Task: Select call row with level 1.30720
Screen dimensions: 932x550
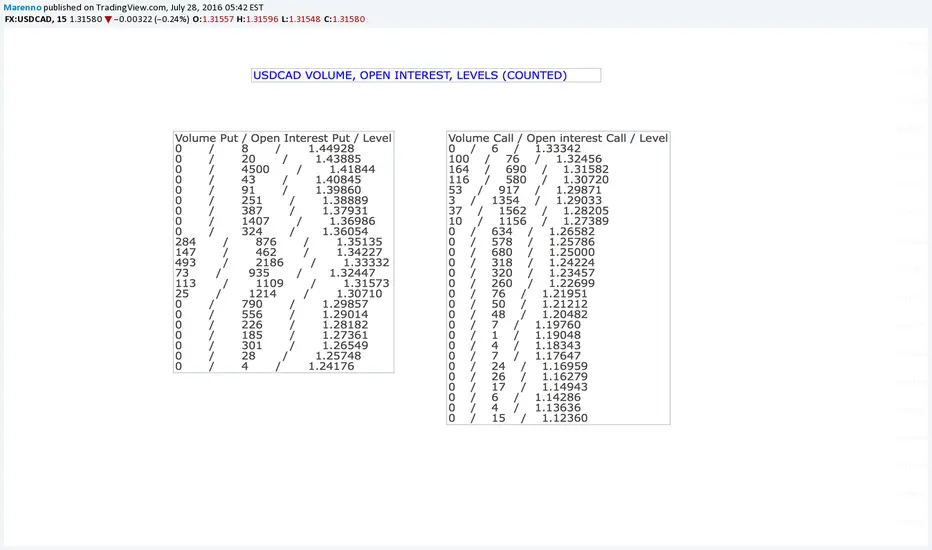Action: [529, 180]
